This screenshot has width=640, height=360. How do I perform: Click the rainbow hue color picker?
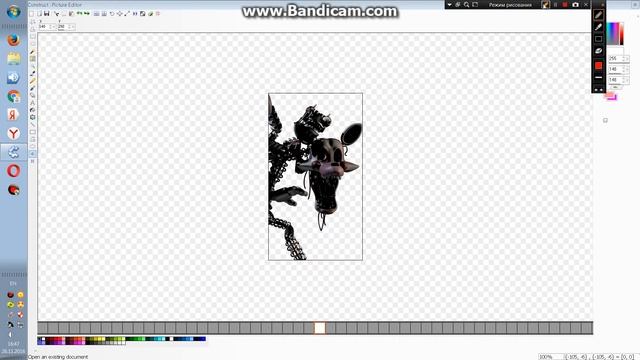pyautogui.click(x=613, y=33)
